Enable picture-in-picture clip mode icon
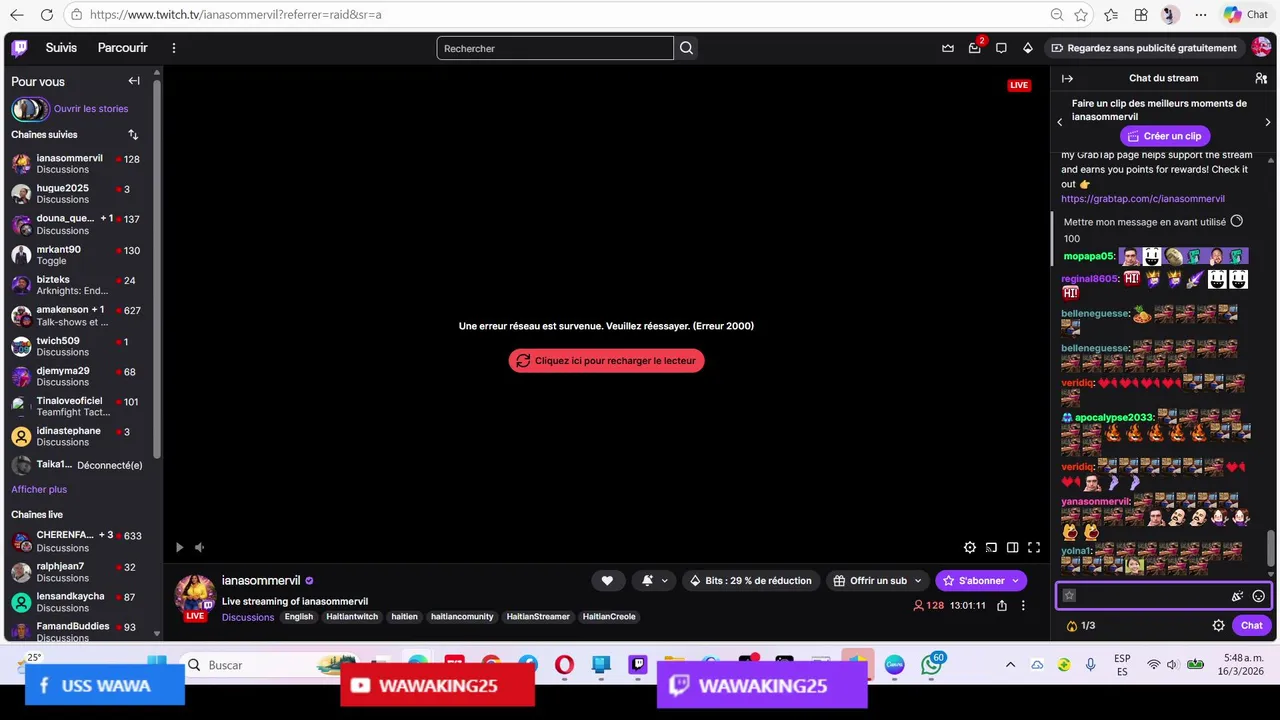 [x=991, y=547]
